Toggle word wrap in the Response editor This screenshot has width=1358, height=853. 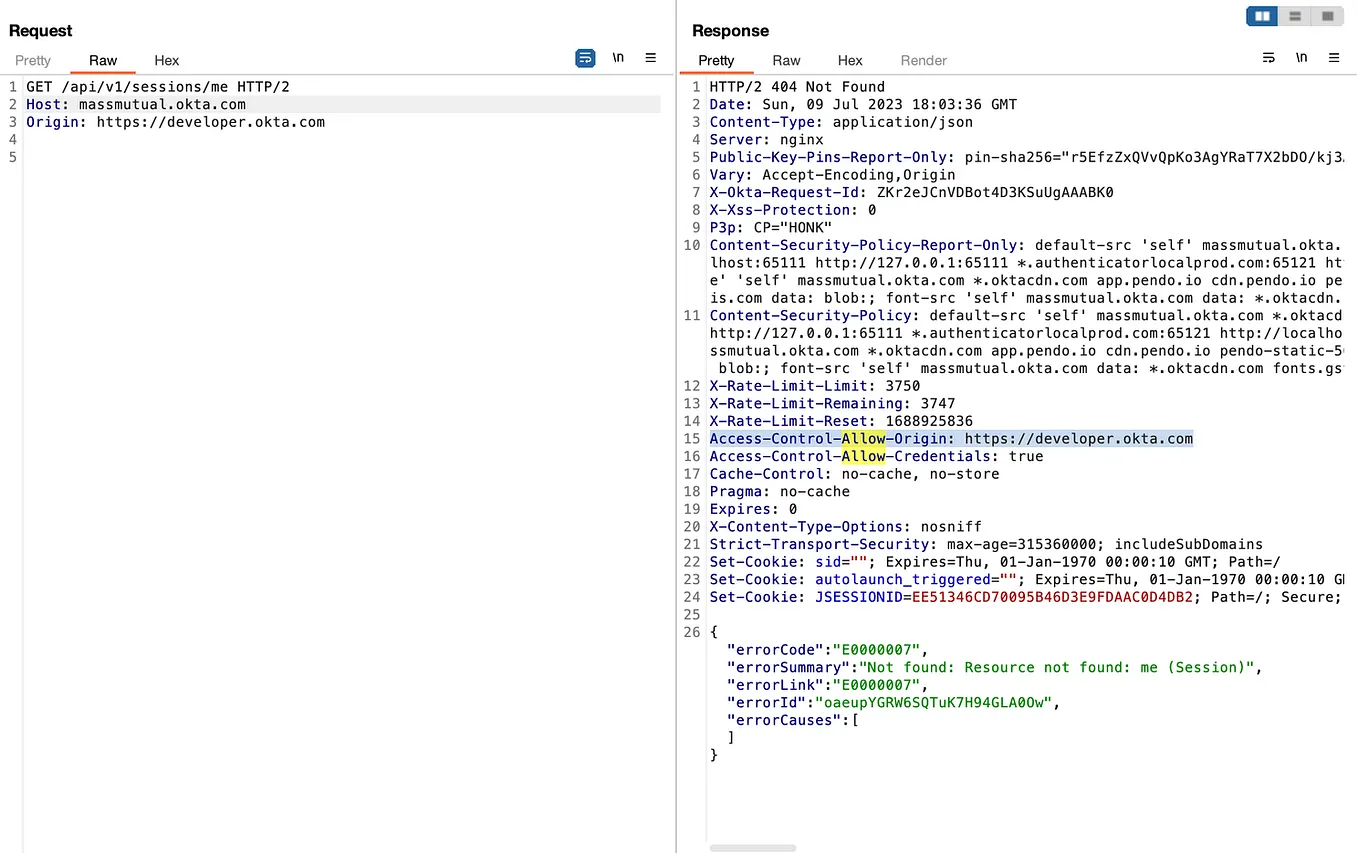[x=1268, y=58]
